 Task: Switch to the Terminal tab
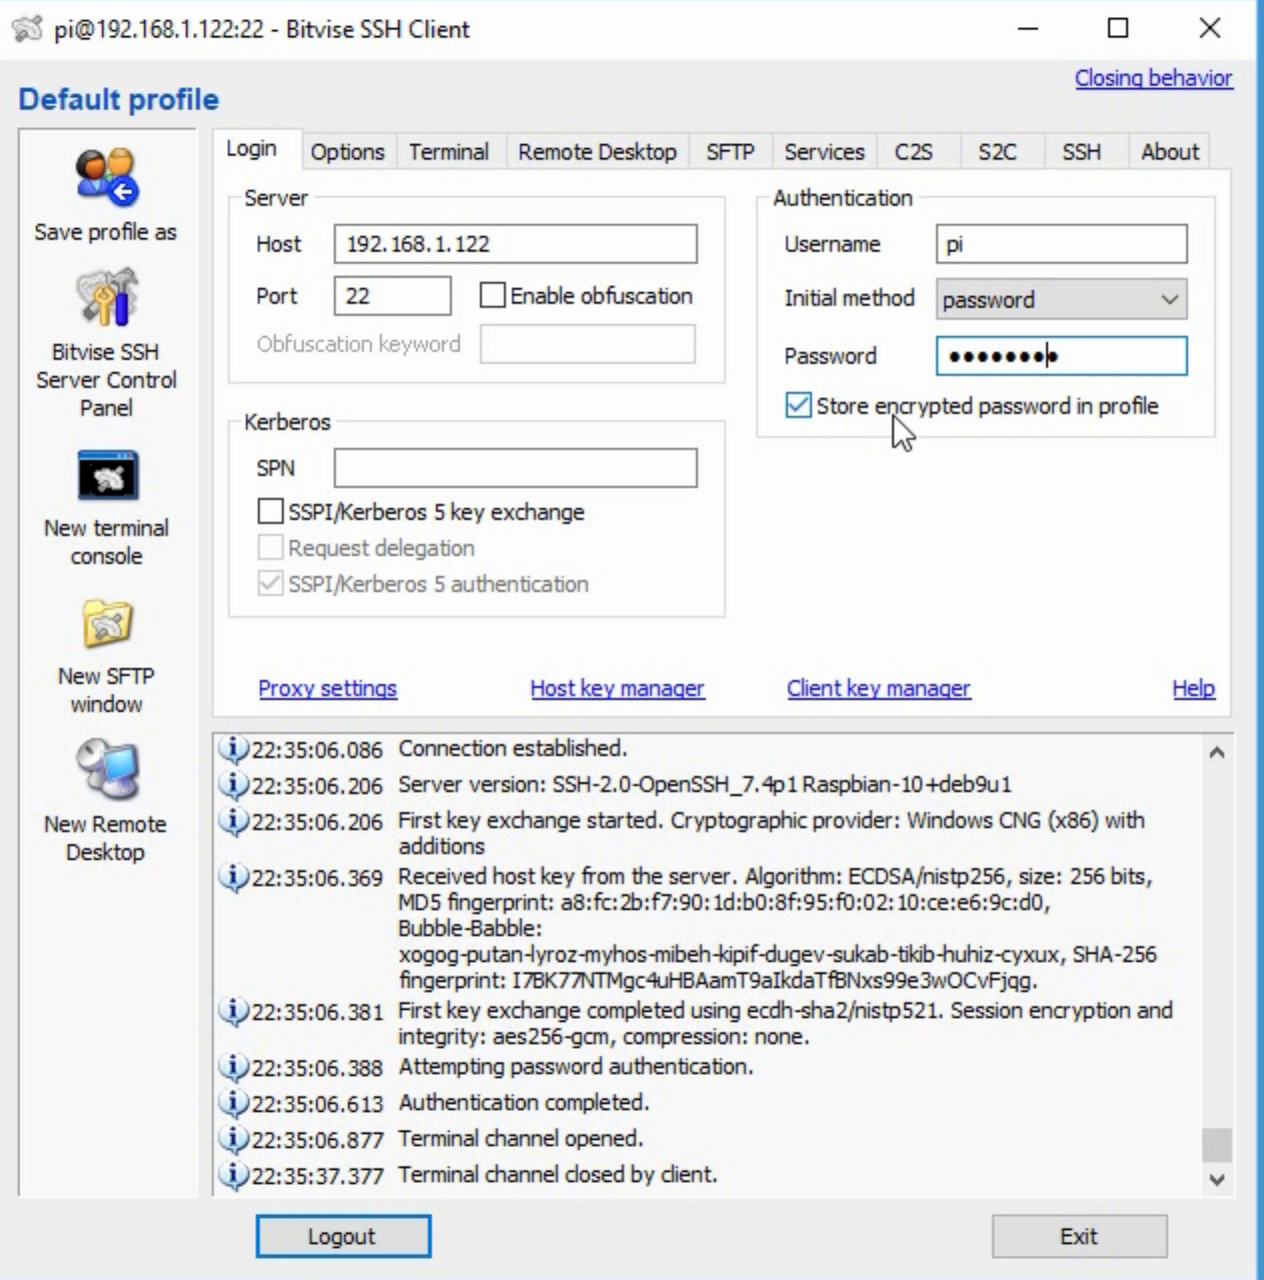448,152
